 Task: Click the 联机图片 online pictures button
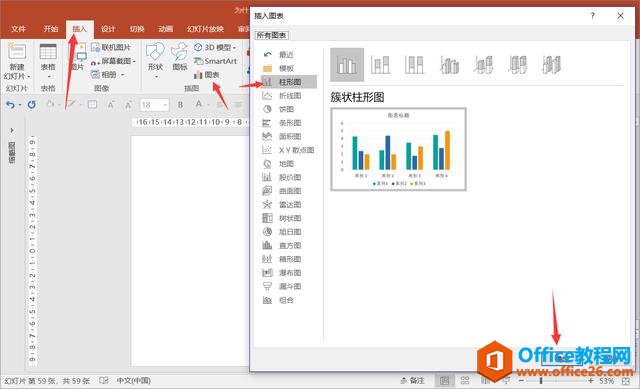111,47
